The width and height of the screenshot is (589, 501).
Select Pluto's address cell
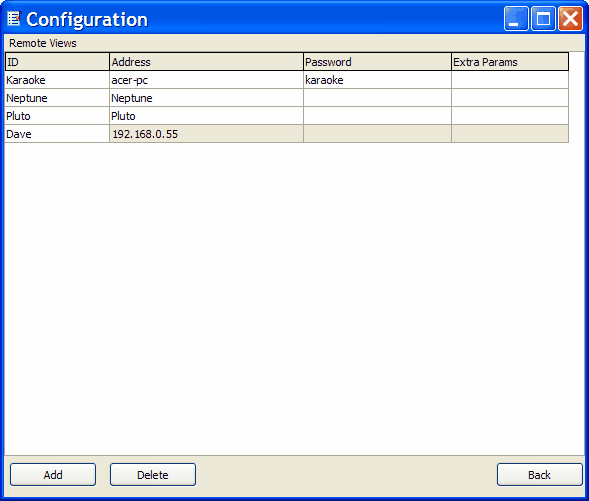pos(206,116)
